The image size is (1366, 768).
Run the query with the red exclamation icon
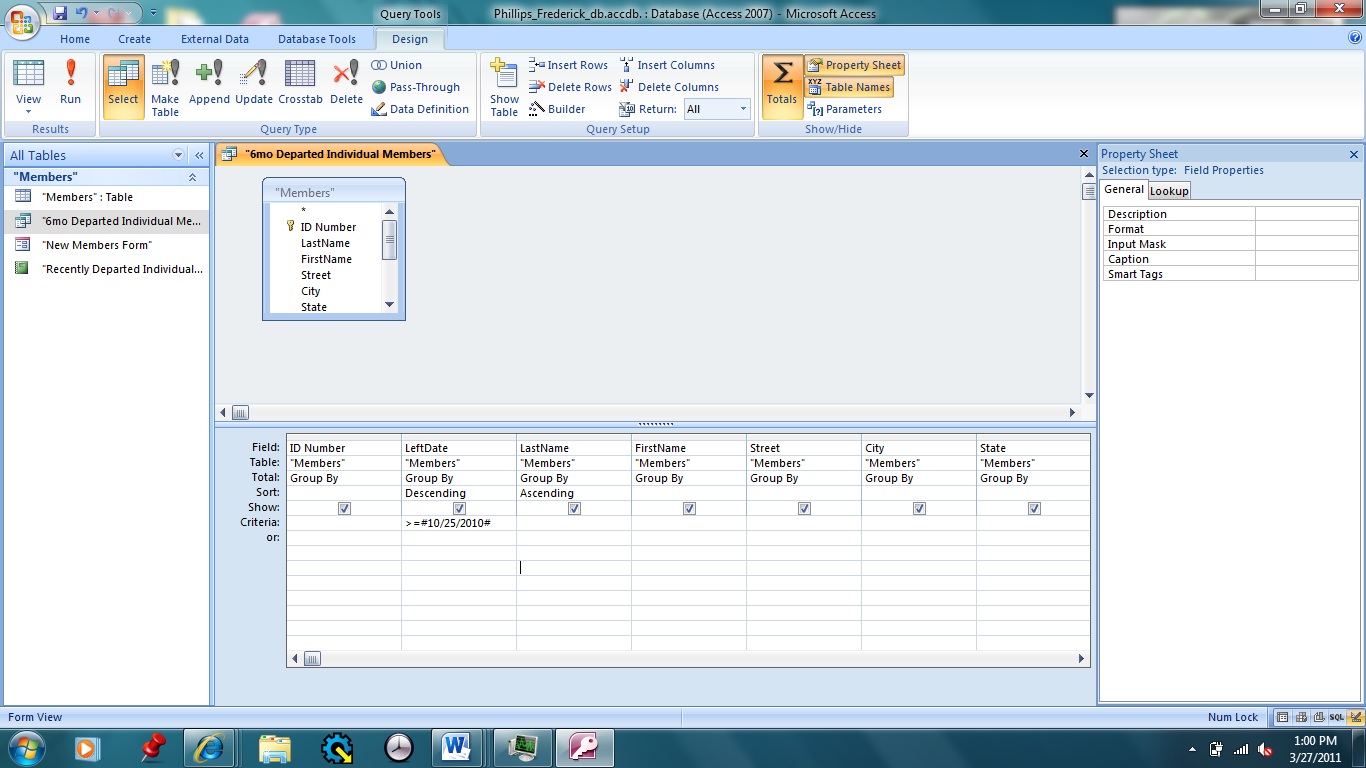click(x=70, y=86)
